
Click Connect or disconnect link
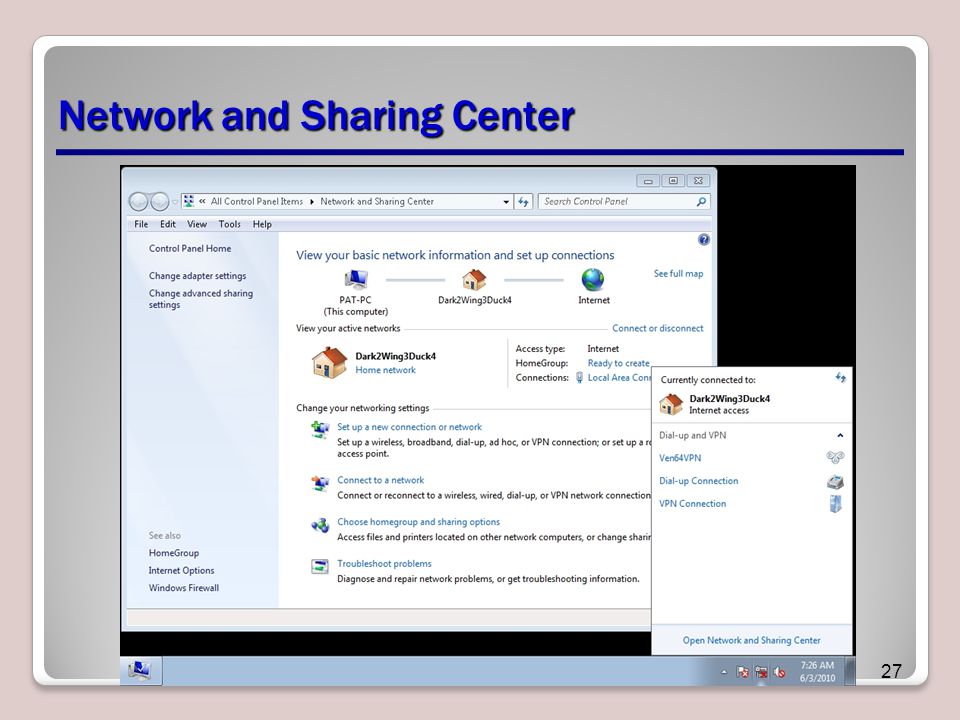click(658, 328)
